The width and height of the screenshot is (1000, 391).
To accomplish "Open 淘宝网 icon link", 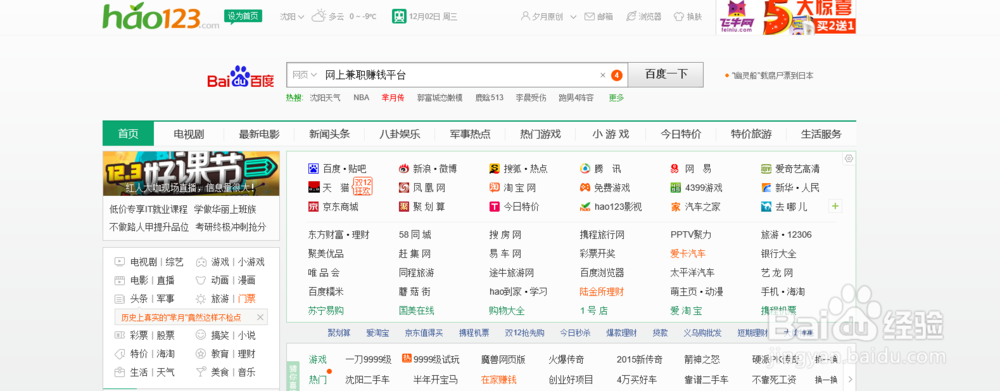I will pos(494,188).
